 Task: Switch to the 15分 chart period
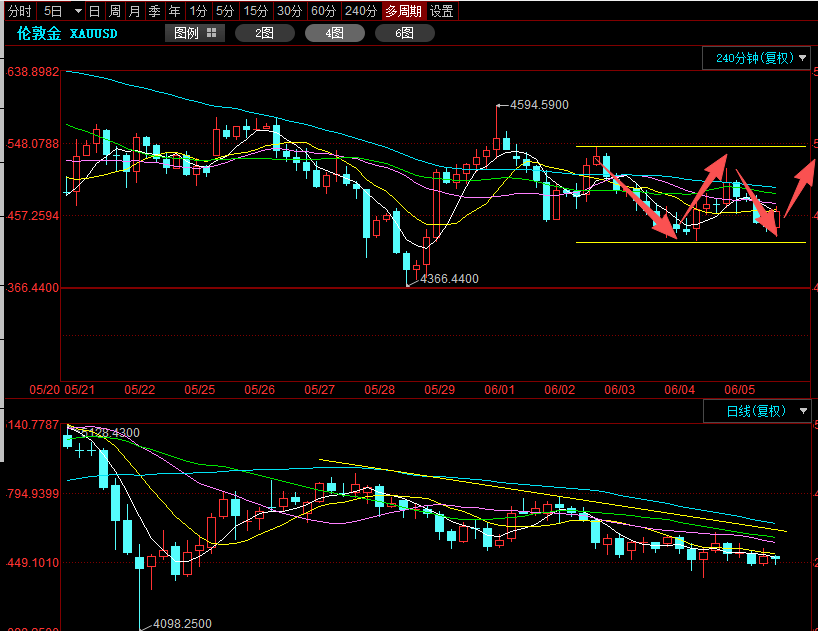click(256, 11)
